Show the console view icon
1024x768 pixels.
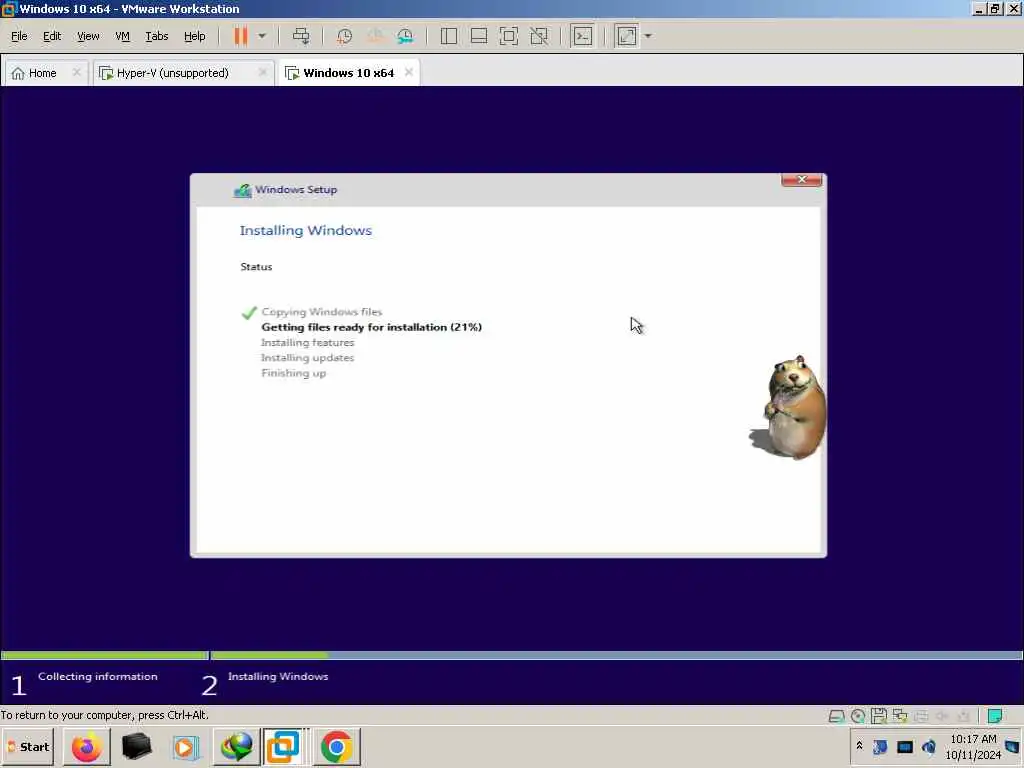coord(583,36)
